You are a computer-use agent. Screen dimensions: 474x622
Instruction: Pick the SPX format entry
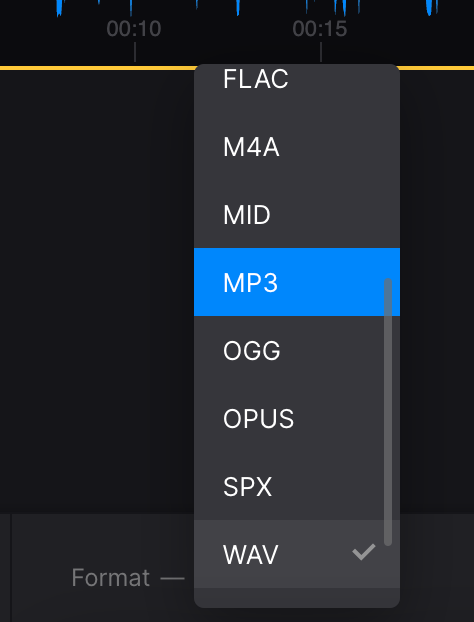pos(297,486)
